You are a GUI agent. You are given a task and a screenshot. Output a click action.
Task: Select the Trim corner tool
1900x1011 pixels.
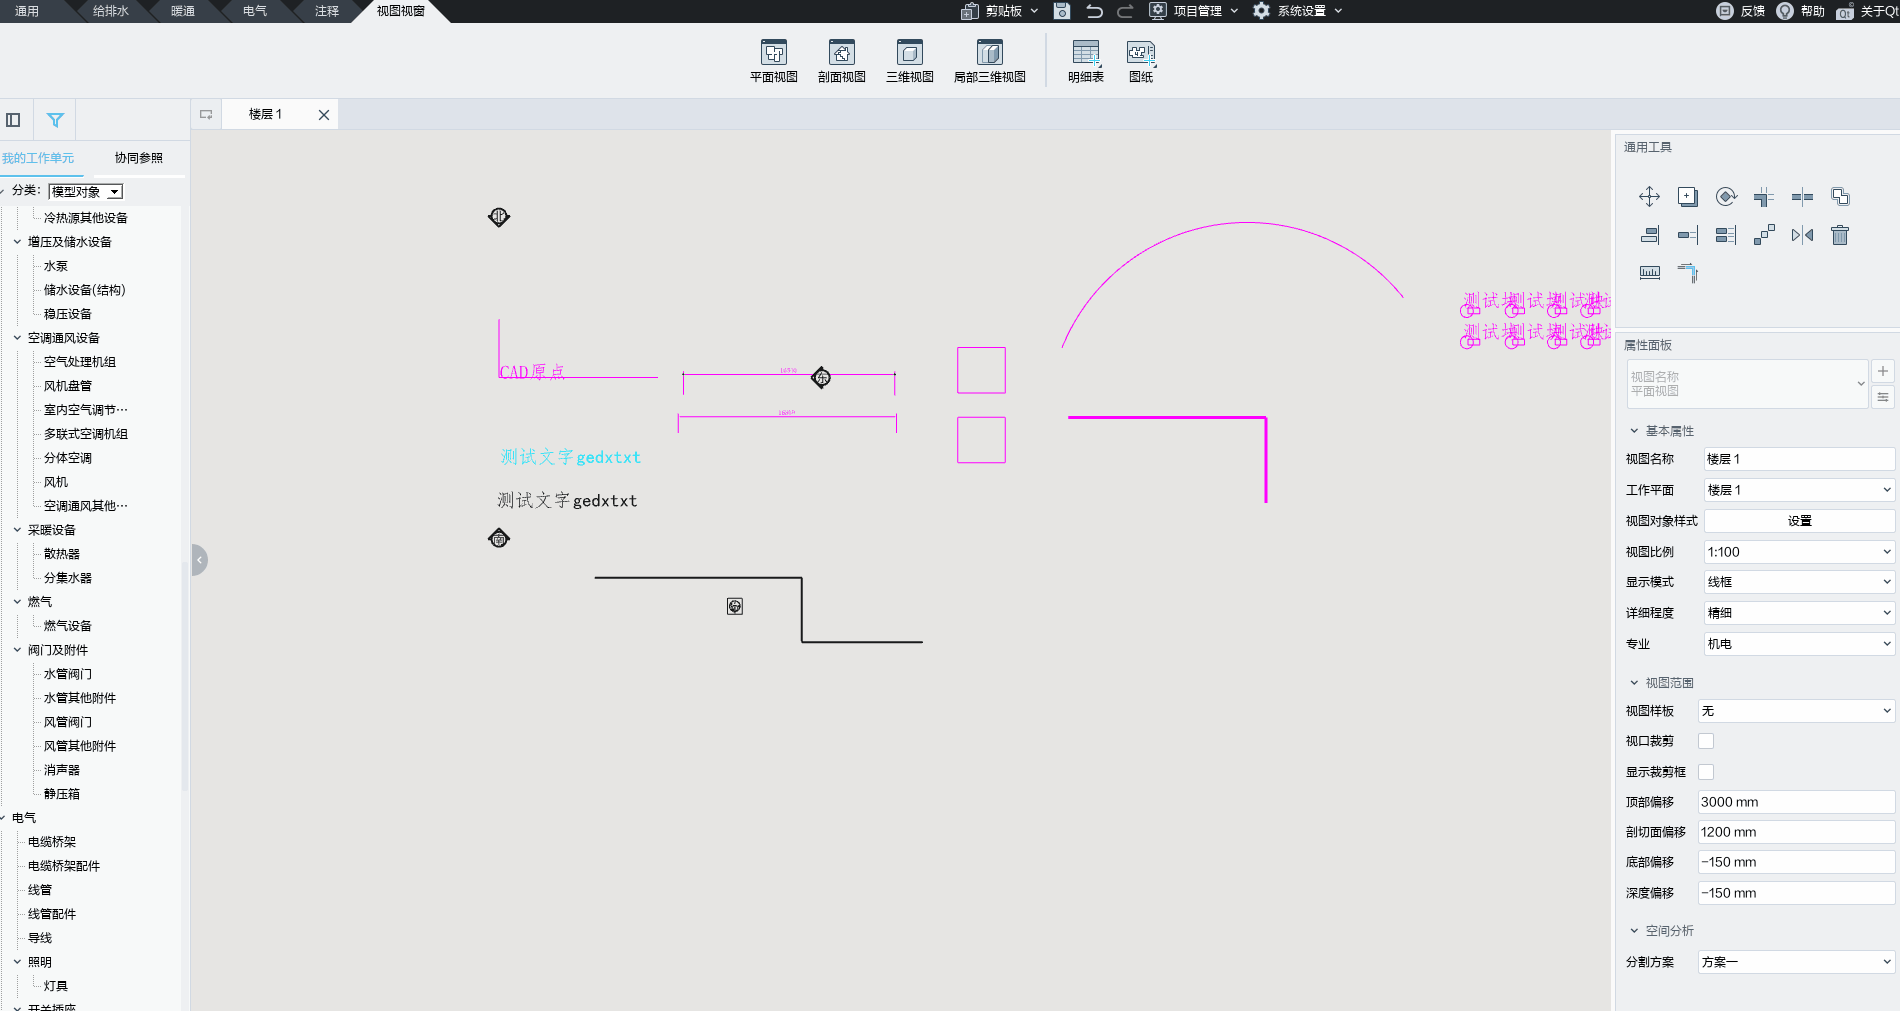pyautogui.click(x=1764, y=197)
